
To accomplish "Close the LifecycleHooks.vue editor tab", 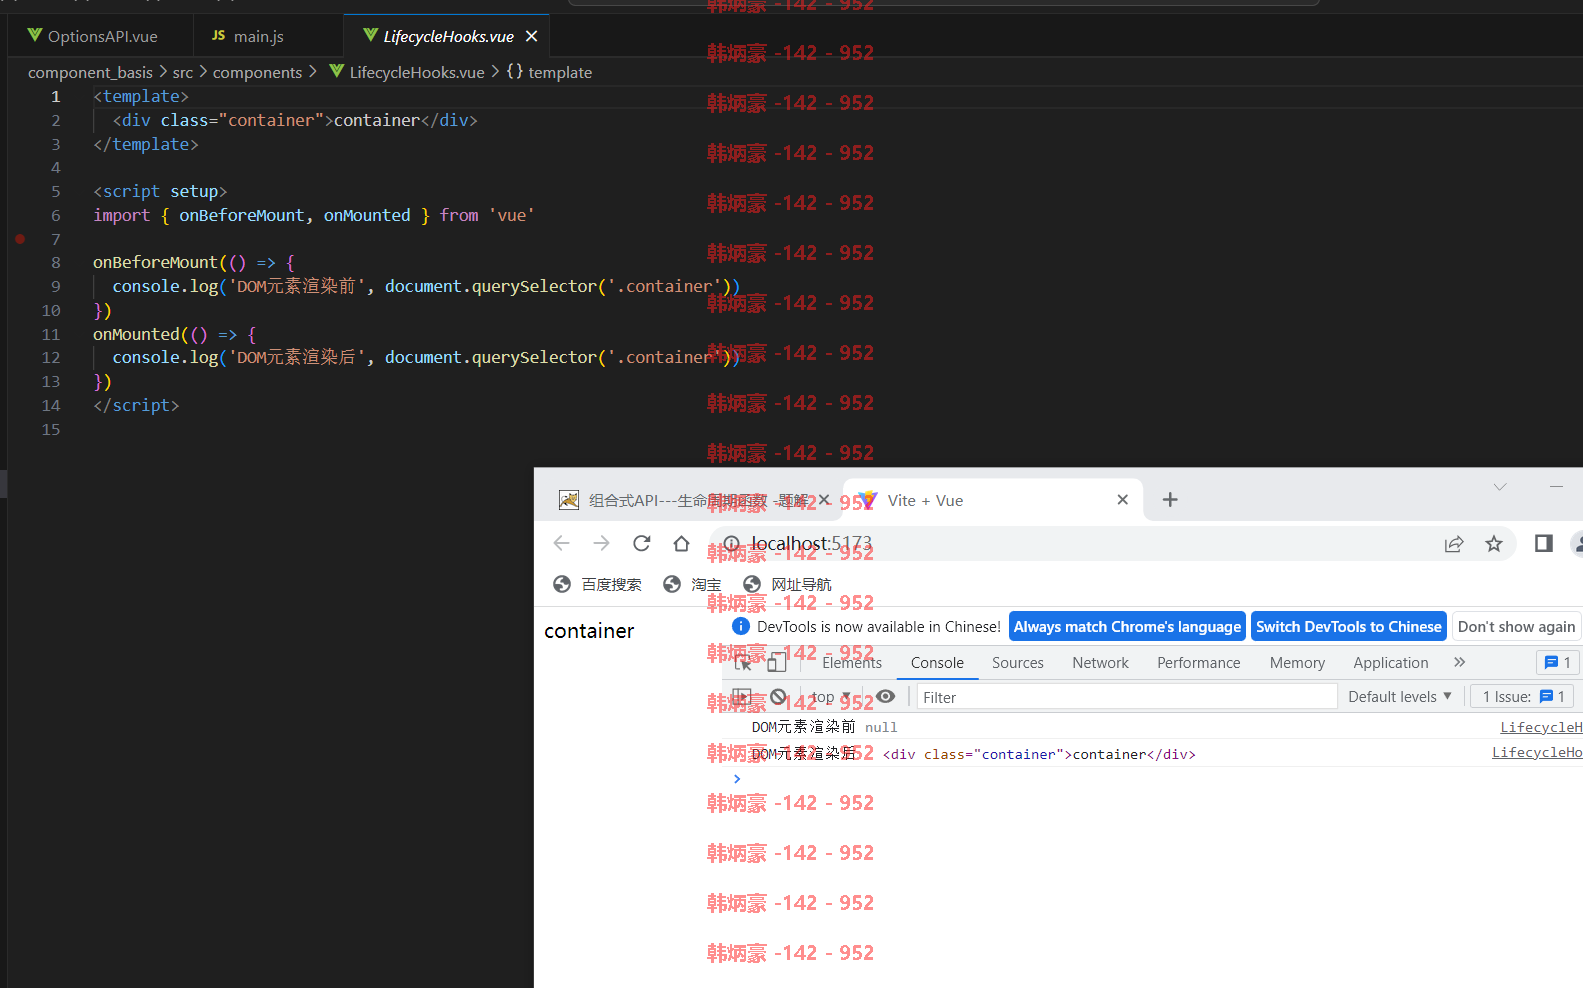I will [x=532, y=36].
